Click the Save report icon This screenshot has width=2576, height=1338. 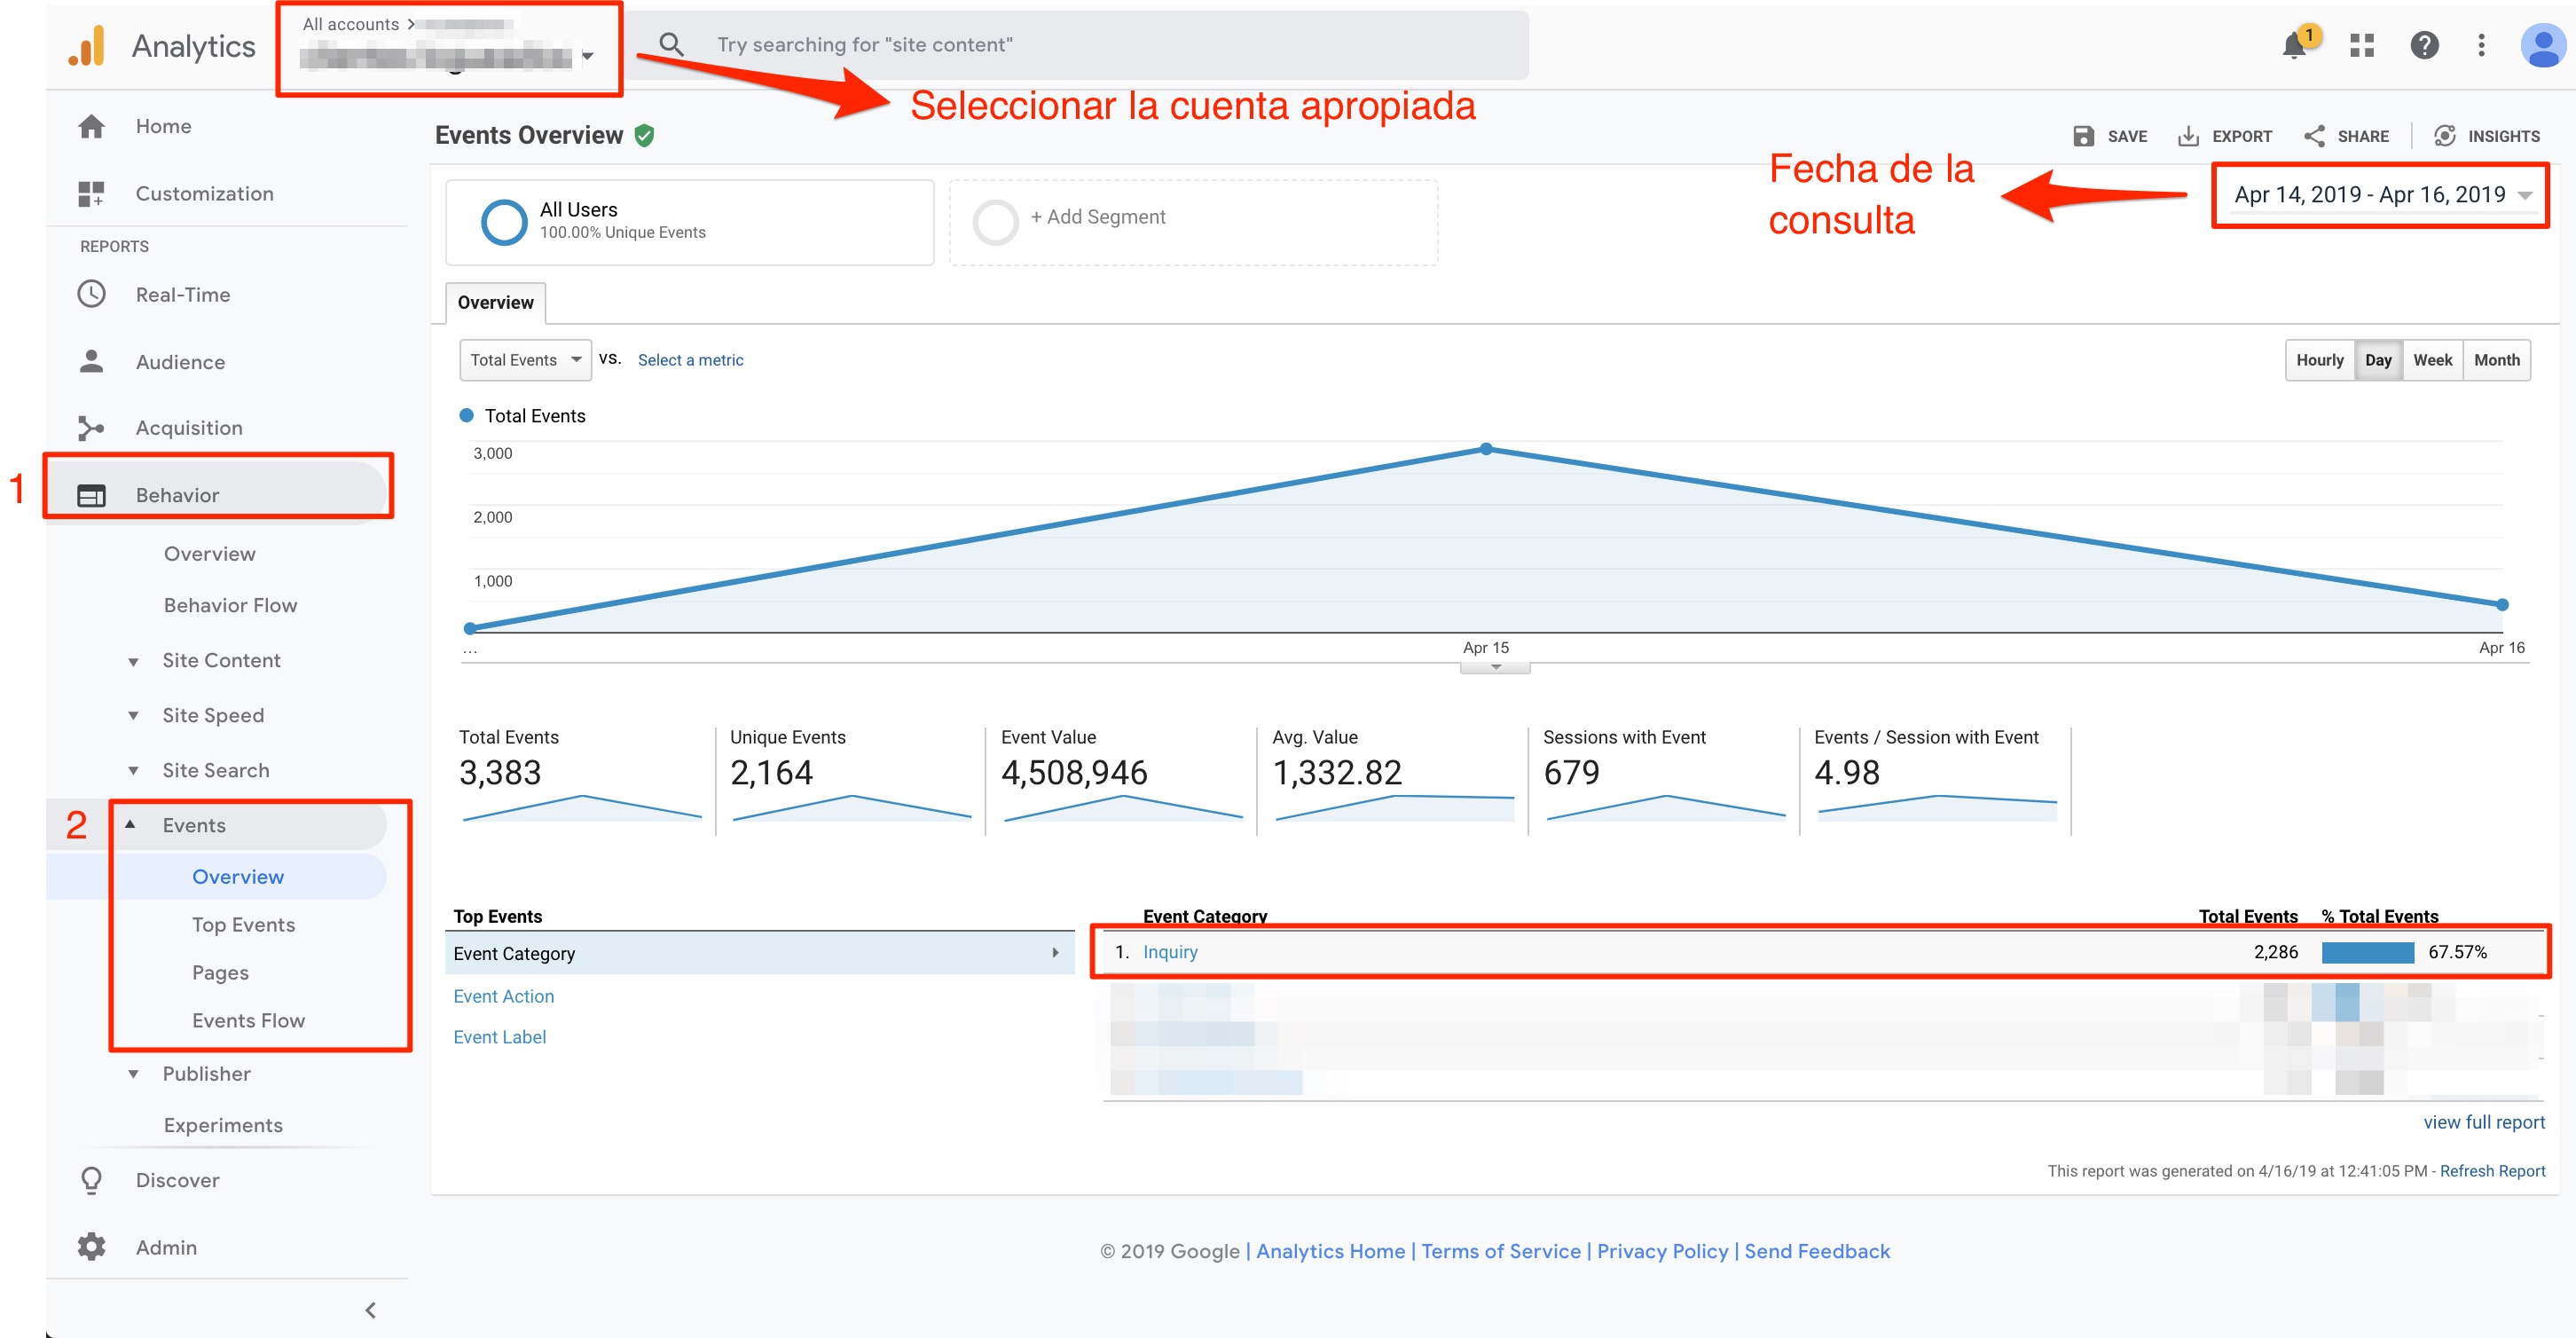click(x=2084, y=136)
